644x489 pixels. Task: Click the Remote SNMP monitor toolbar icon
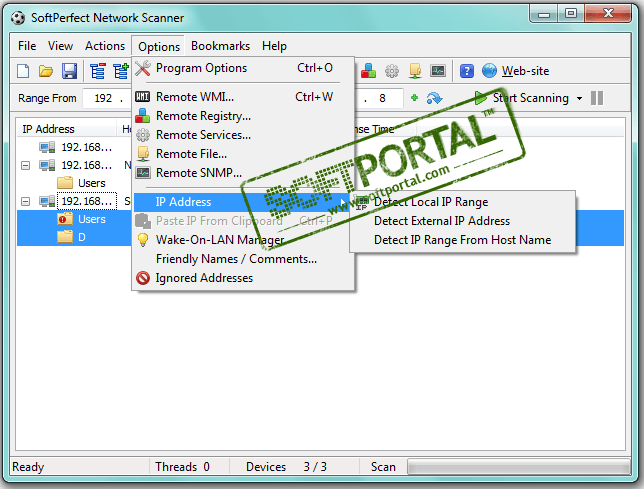(x=438, y=71)
